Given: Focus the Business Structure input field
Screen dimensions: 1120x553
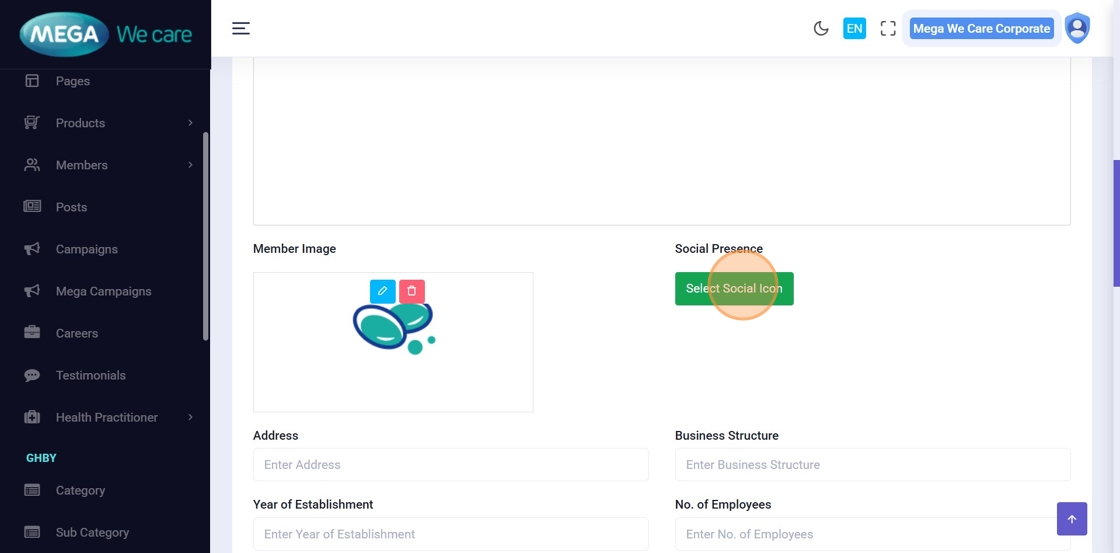Looking at the screenshot, I should point(872,465).
